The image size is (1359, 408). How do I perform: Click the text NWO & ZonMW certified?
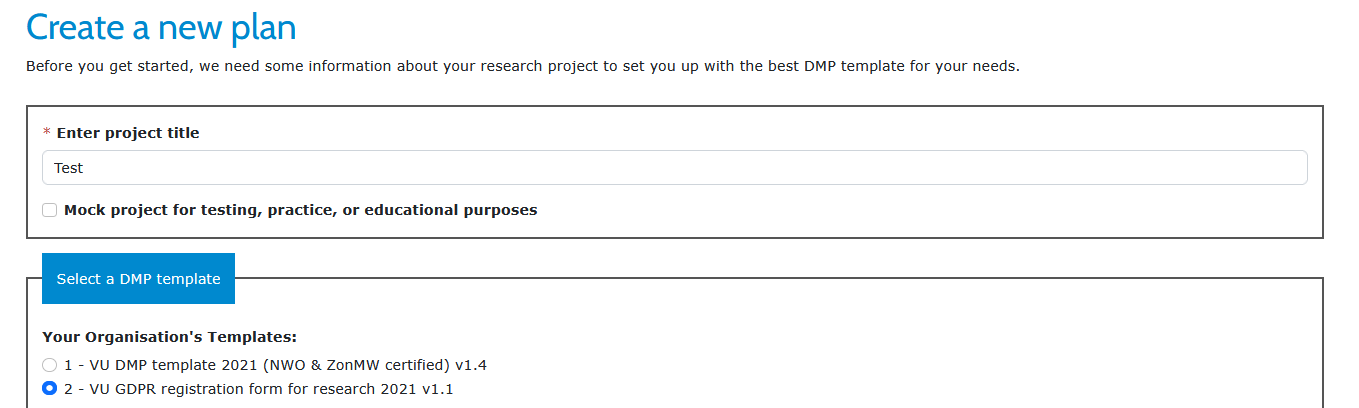(x=340, y=365)
